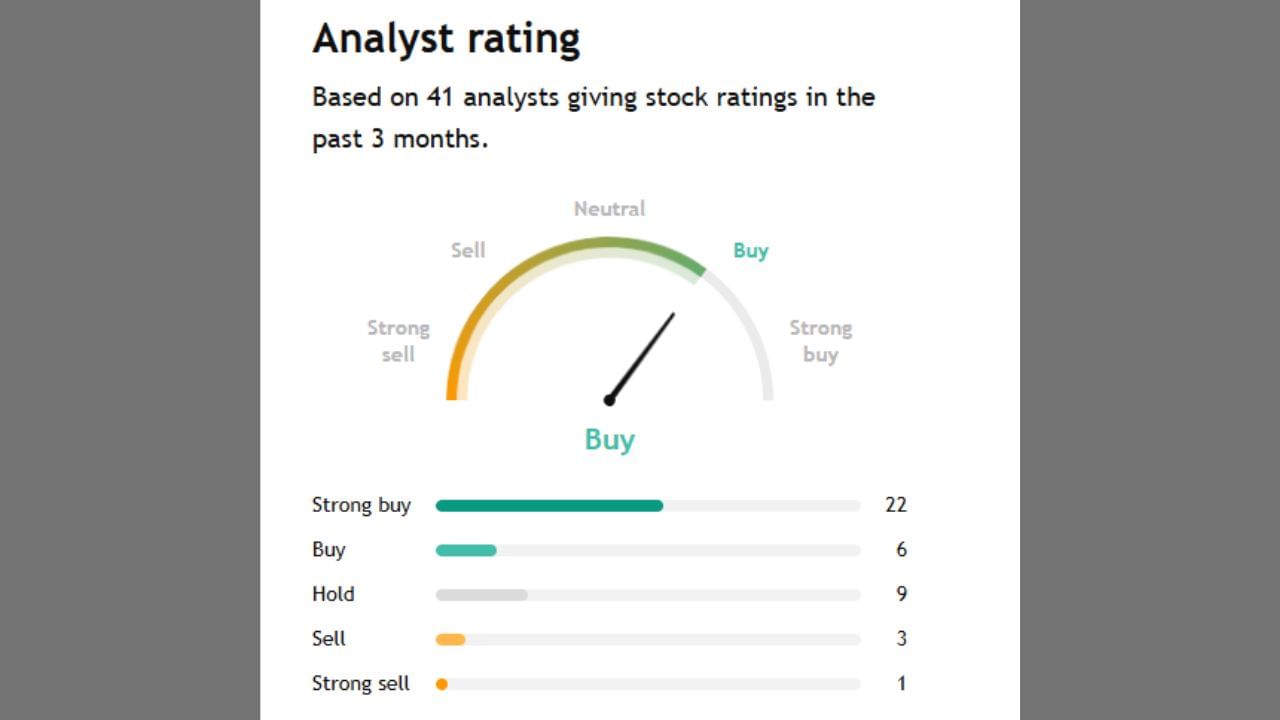Click the Strong buy rating bar
This screenshot has width=1280, height=720.
tap(549, 506)
